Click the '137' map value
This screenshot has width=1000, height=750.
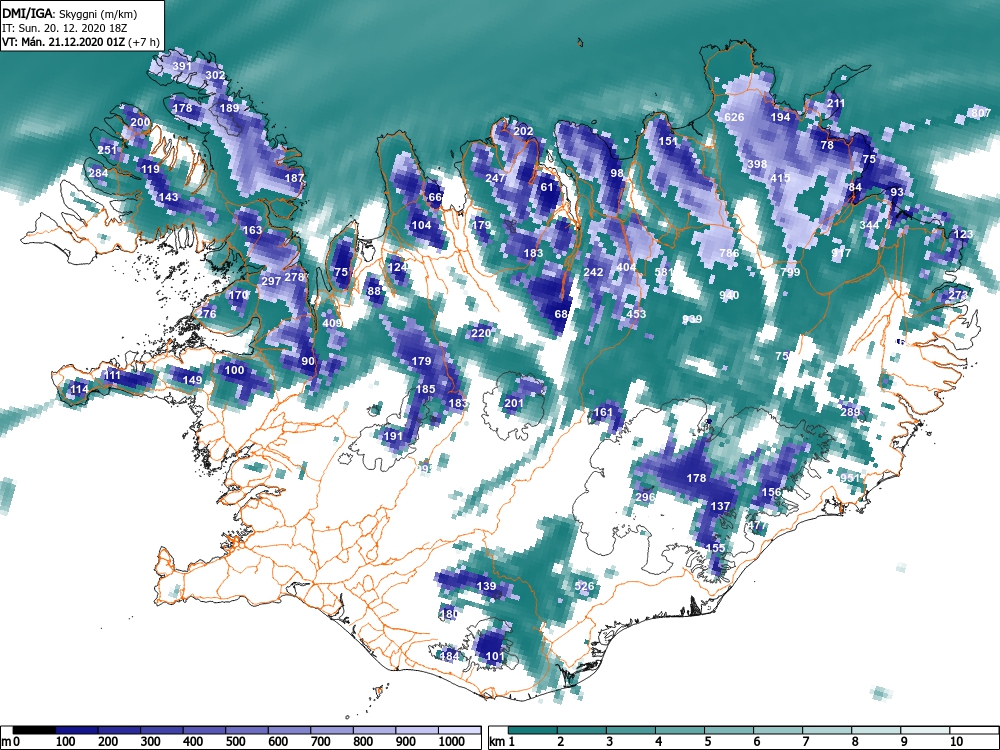click(x=720, y=506)
